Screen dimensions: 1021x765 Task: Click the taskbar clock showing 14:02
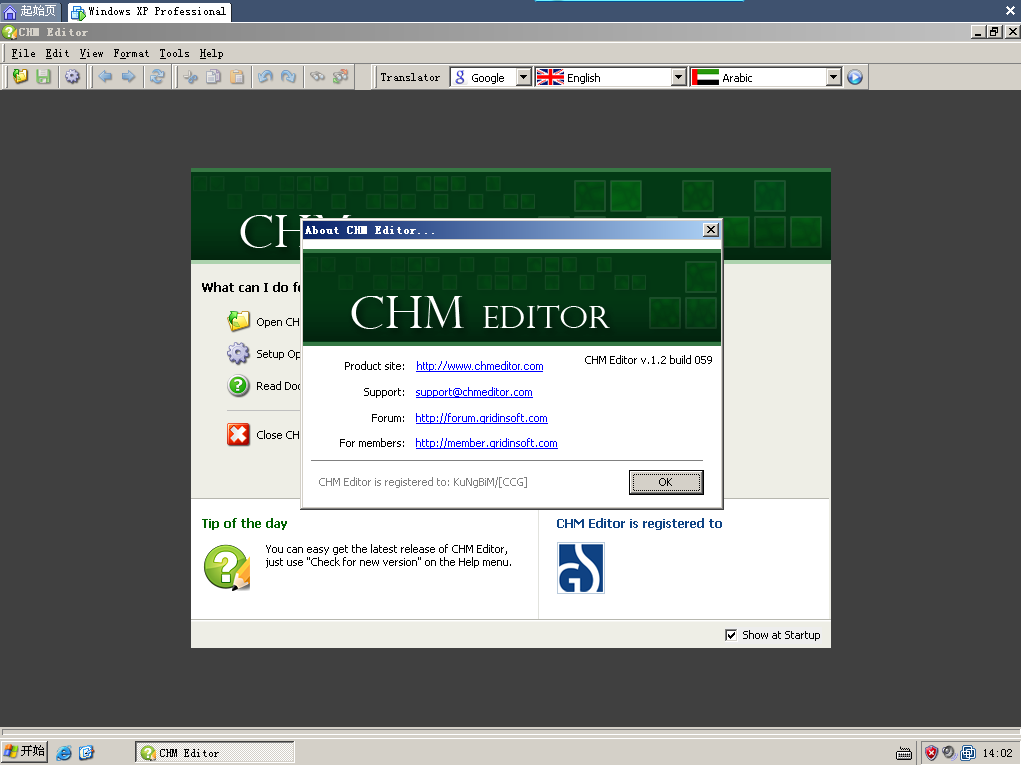coord(997,753)
